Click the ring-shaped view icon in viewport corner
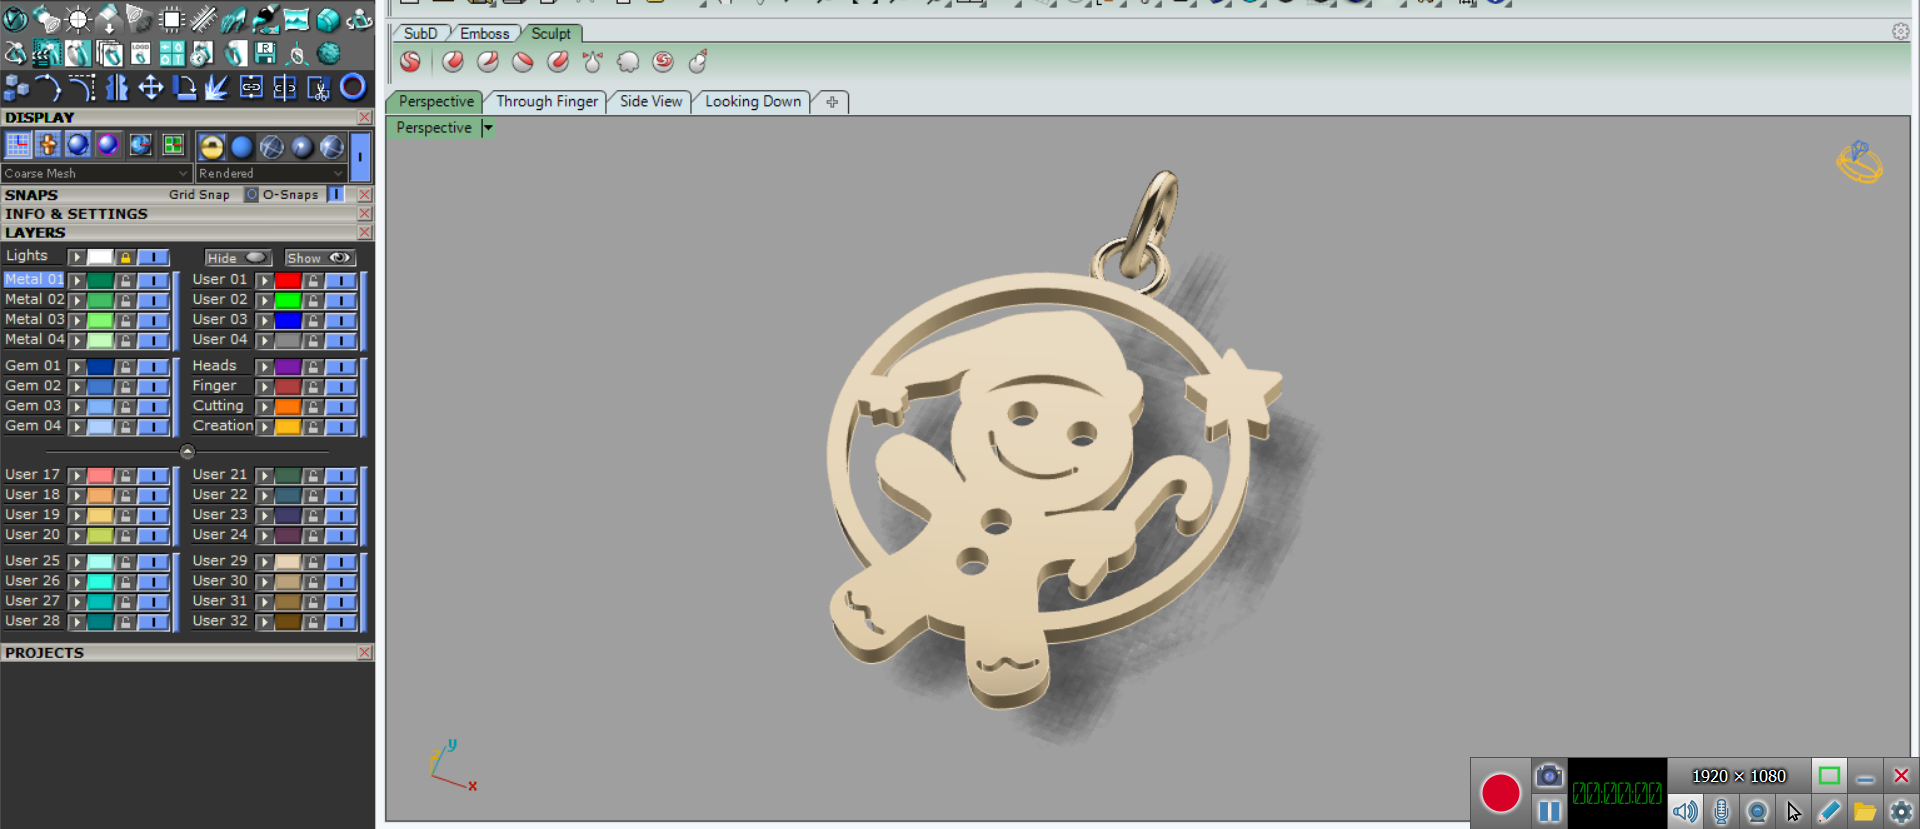The width and height of the screenshot is (1920, 829). coord(1859,162)
